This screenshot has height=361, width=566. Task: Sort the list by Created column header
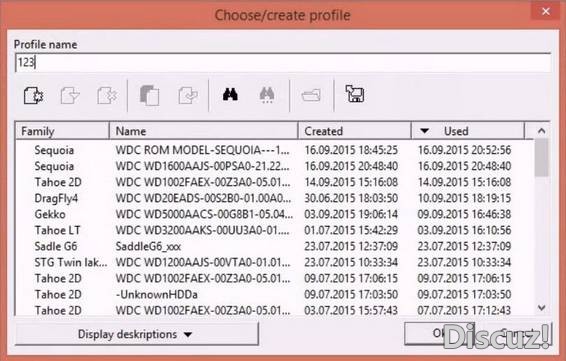tap(355, 131)
